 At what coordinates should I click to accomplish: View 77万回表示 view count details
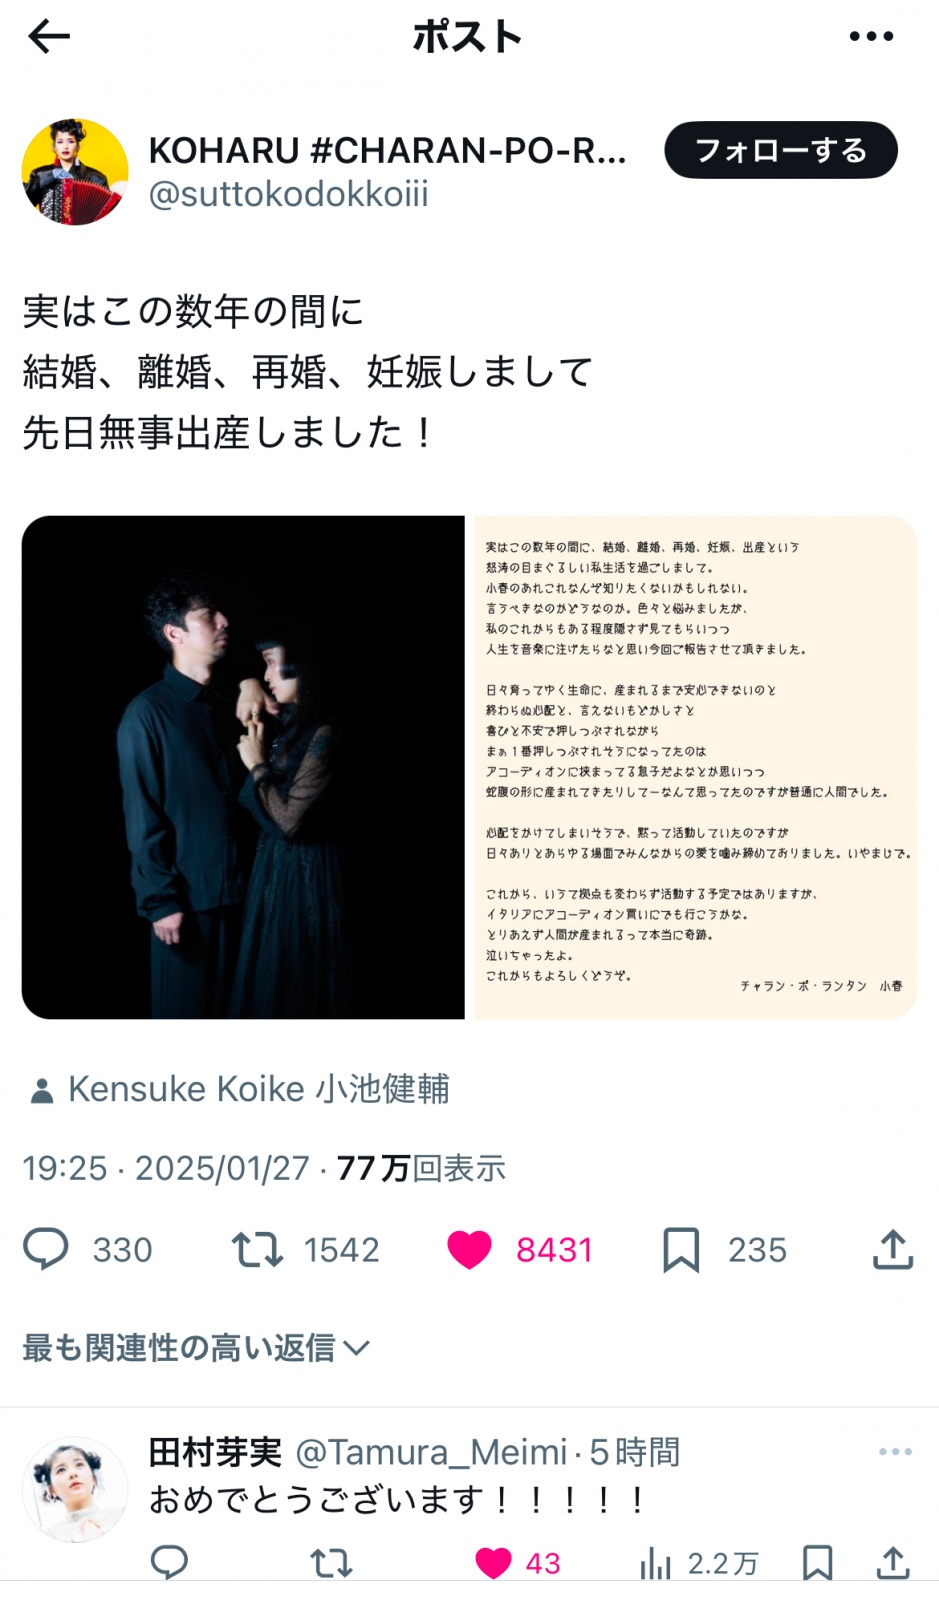tap(421, 1168)
